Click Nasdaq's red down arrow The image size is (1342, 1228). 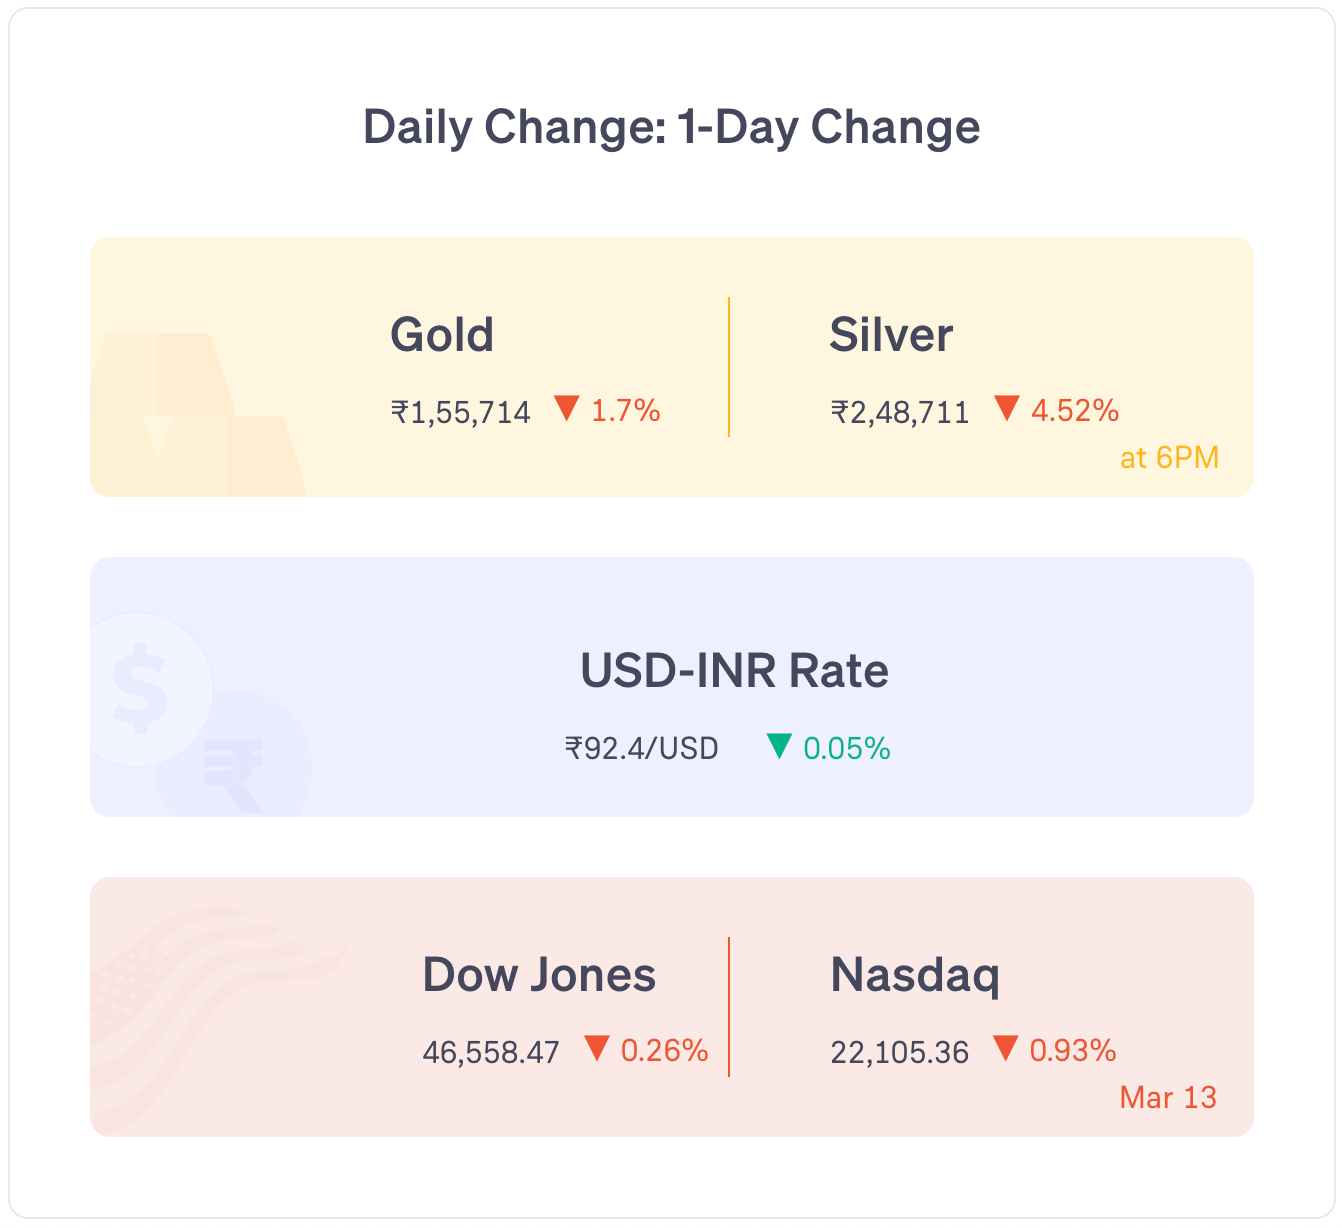click(x=1005, y=1049)
